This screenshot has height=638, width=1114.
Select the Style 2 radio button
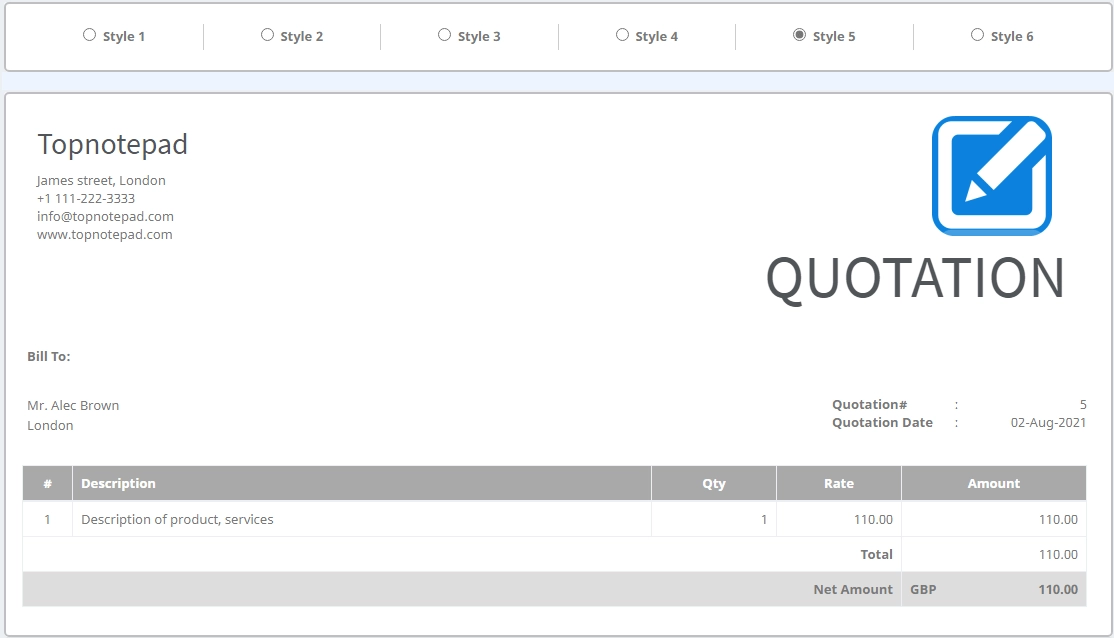pyautogui.click(x=267, y=35)
